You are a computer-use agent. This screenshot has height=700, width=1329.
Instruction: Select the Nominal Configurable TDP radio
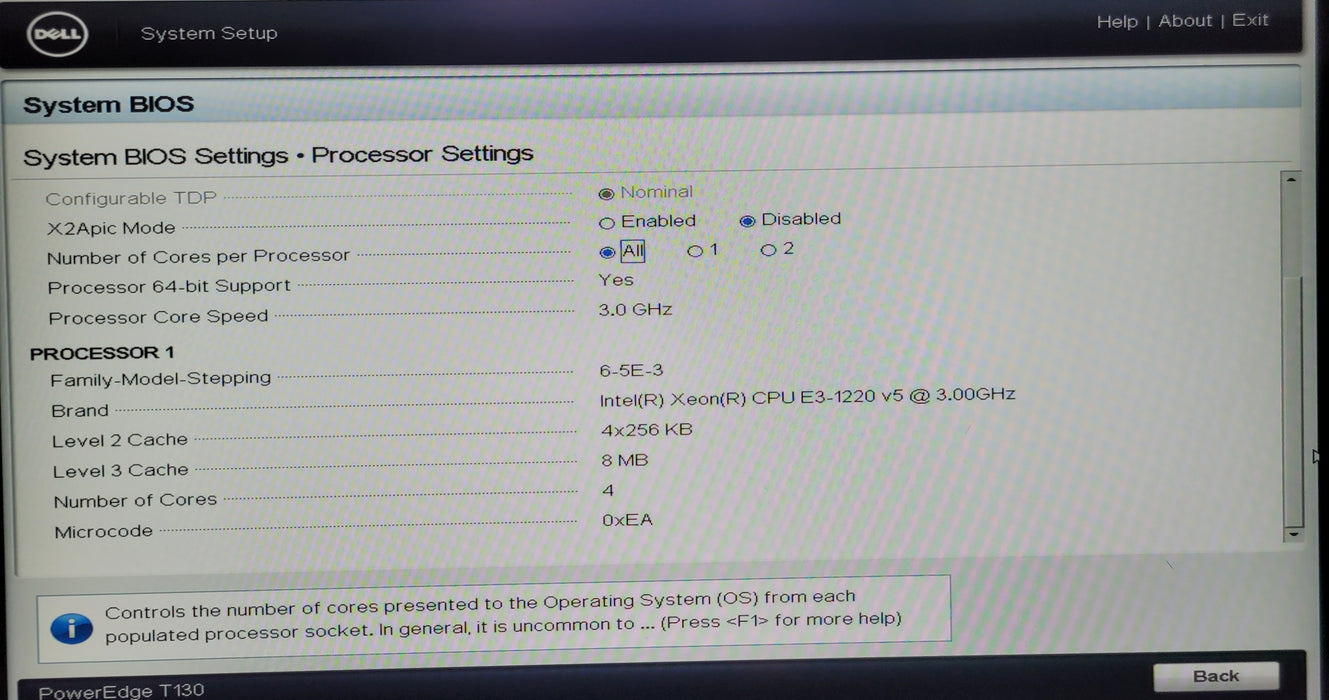click(x=606, y=194)
